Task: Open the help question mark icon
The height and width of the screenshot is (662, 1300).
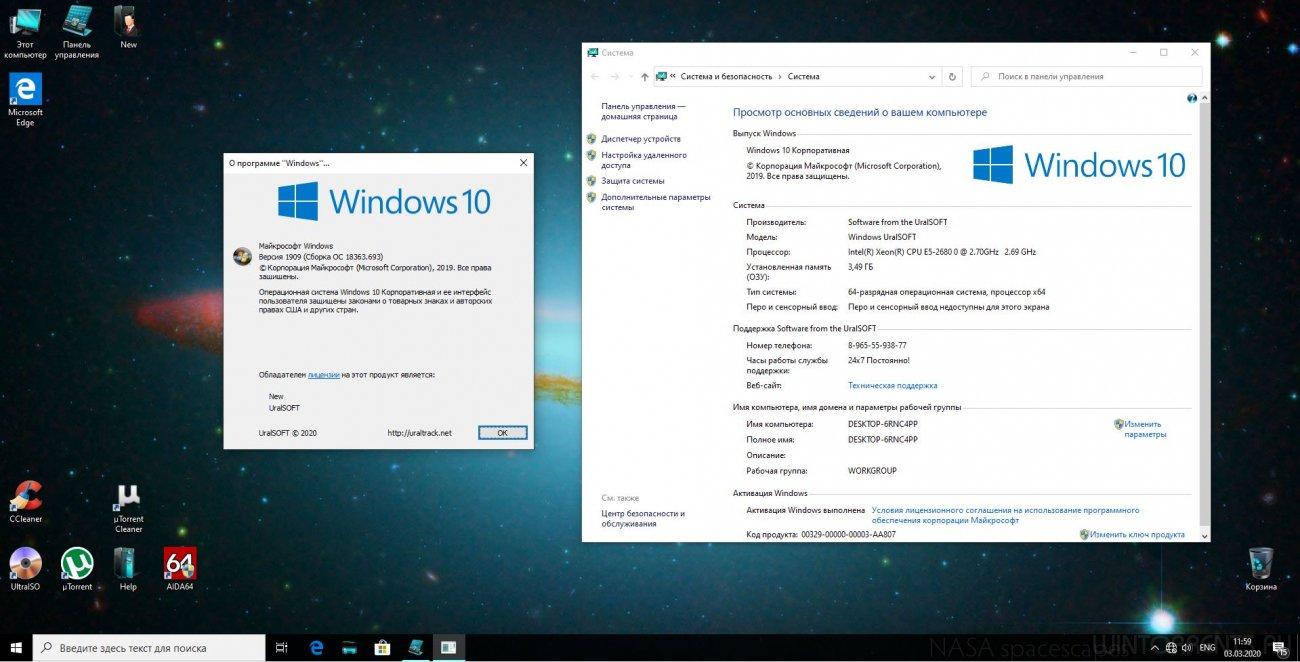Action: tap(1192, 98)
